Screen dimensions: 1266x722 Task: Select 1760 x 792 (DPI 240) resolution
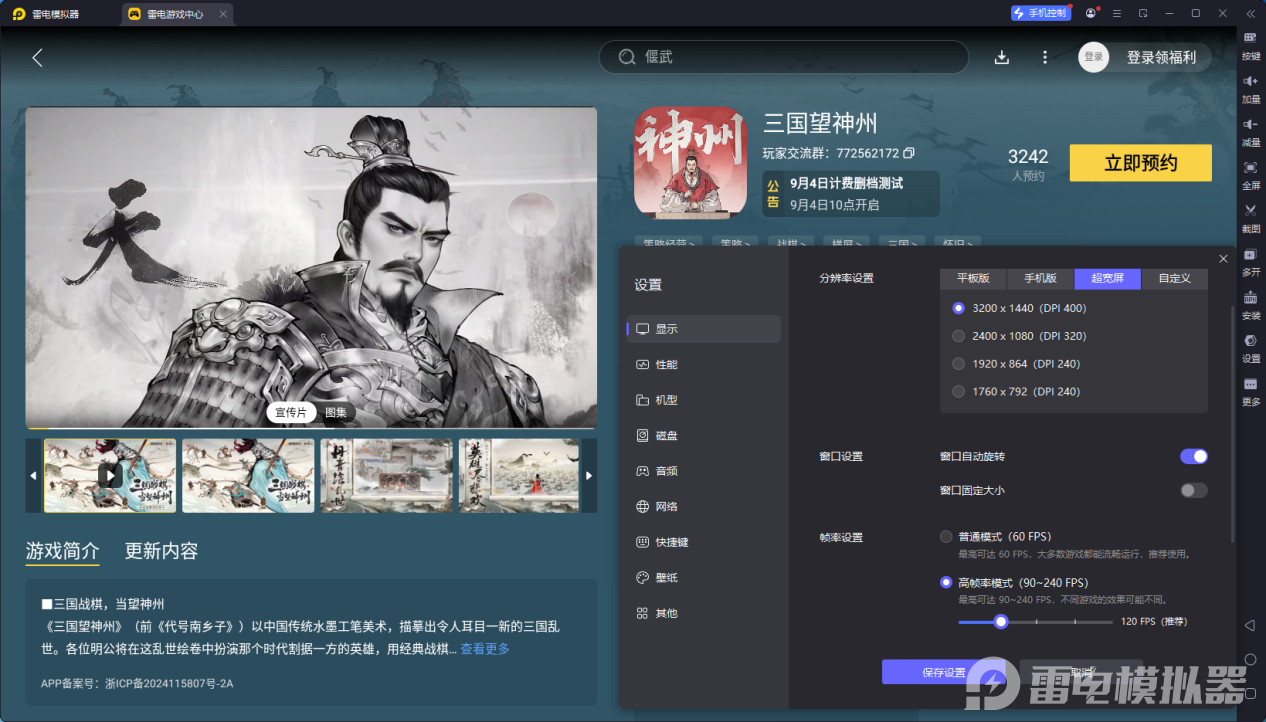(959, 392)
